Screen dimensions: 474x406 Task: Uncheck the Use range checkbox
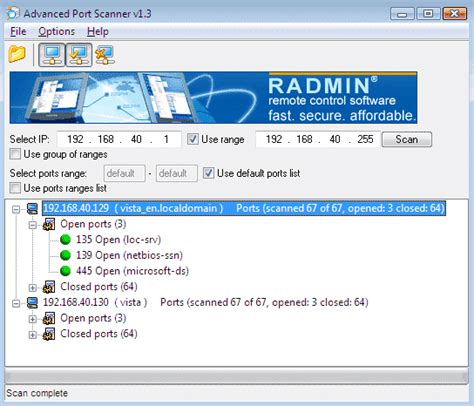point(192,139)
